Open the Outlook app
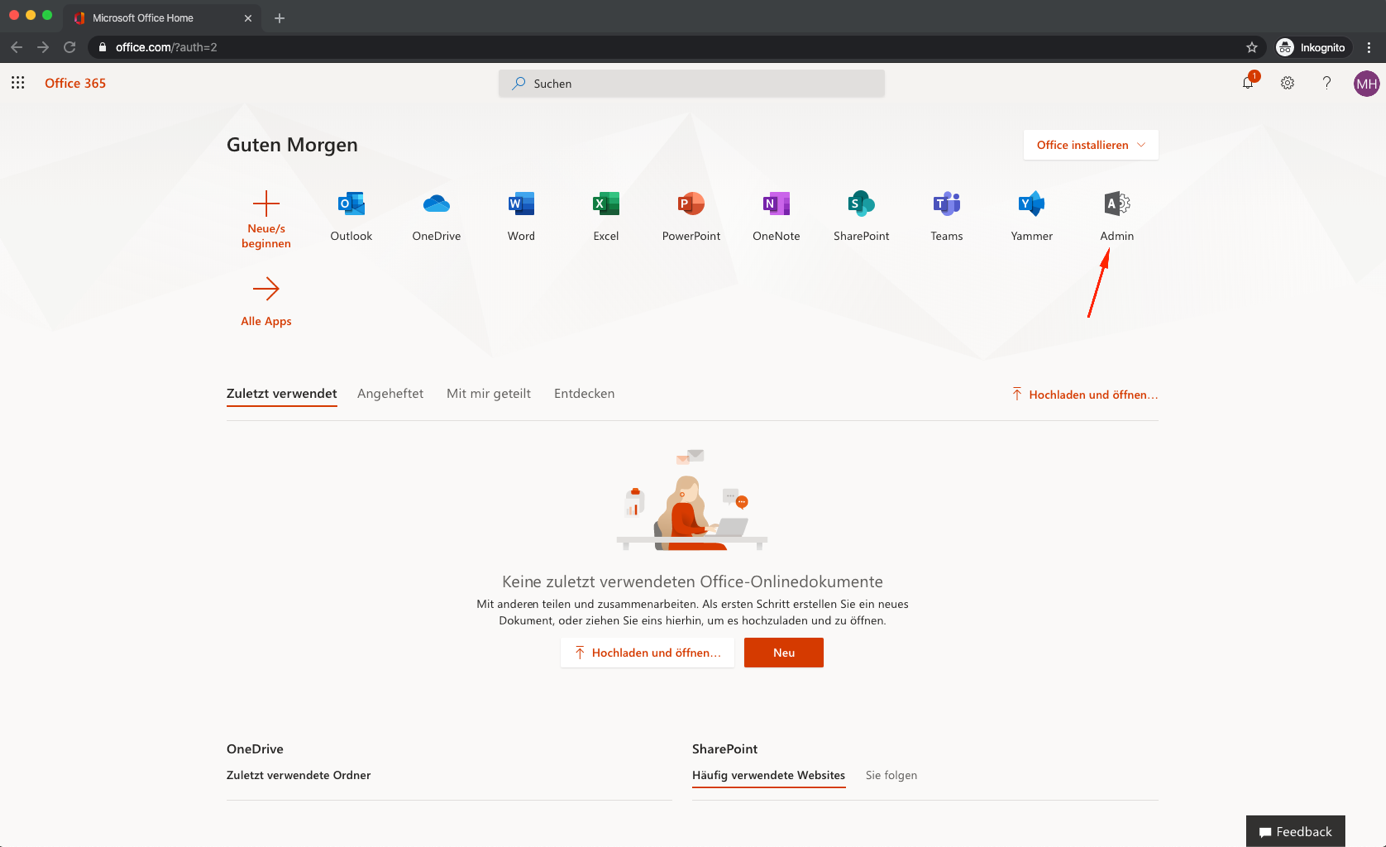 tap(351, 216)
